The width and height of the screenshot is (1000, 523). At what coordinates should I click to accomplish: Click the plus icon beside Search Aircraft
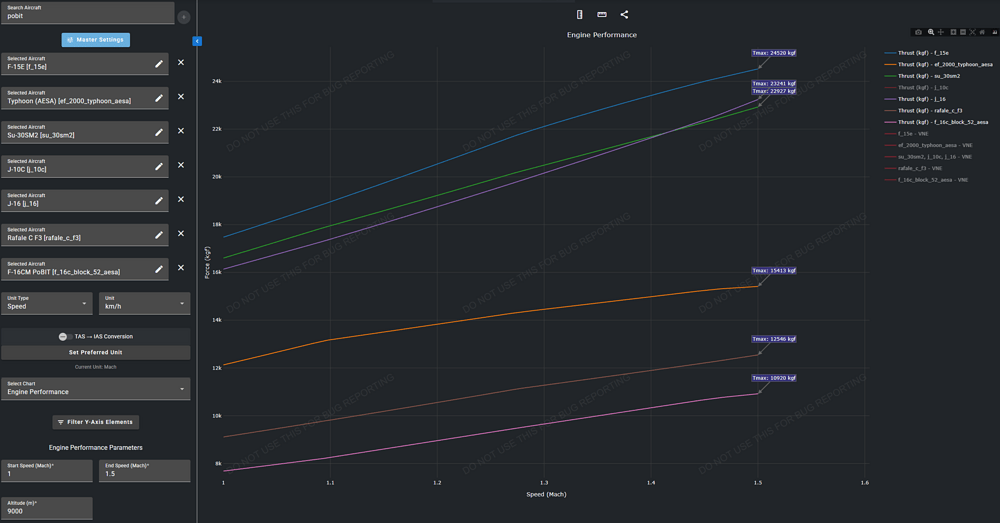(x=184, y=17)
